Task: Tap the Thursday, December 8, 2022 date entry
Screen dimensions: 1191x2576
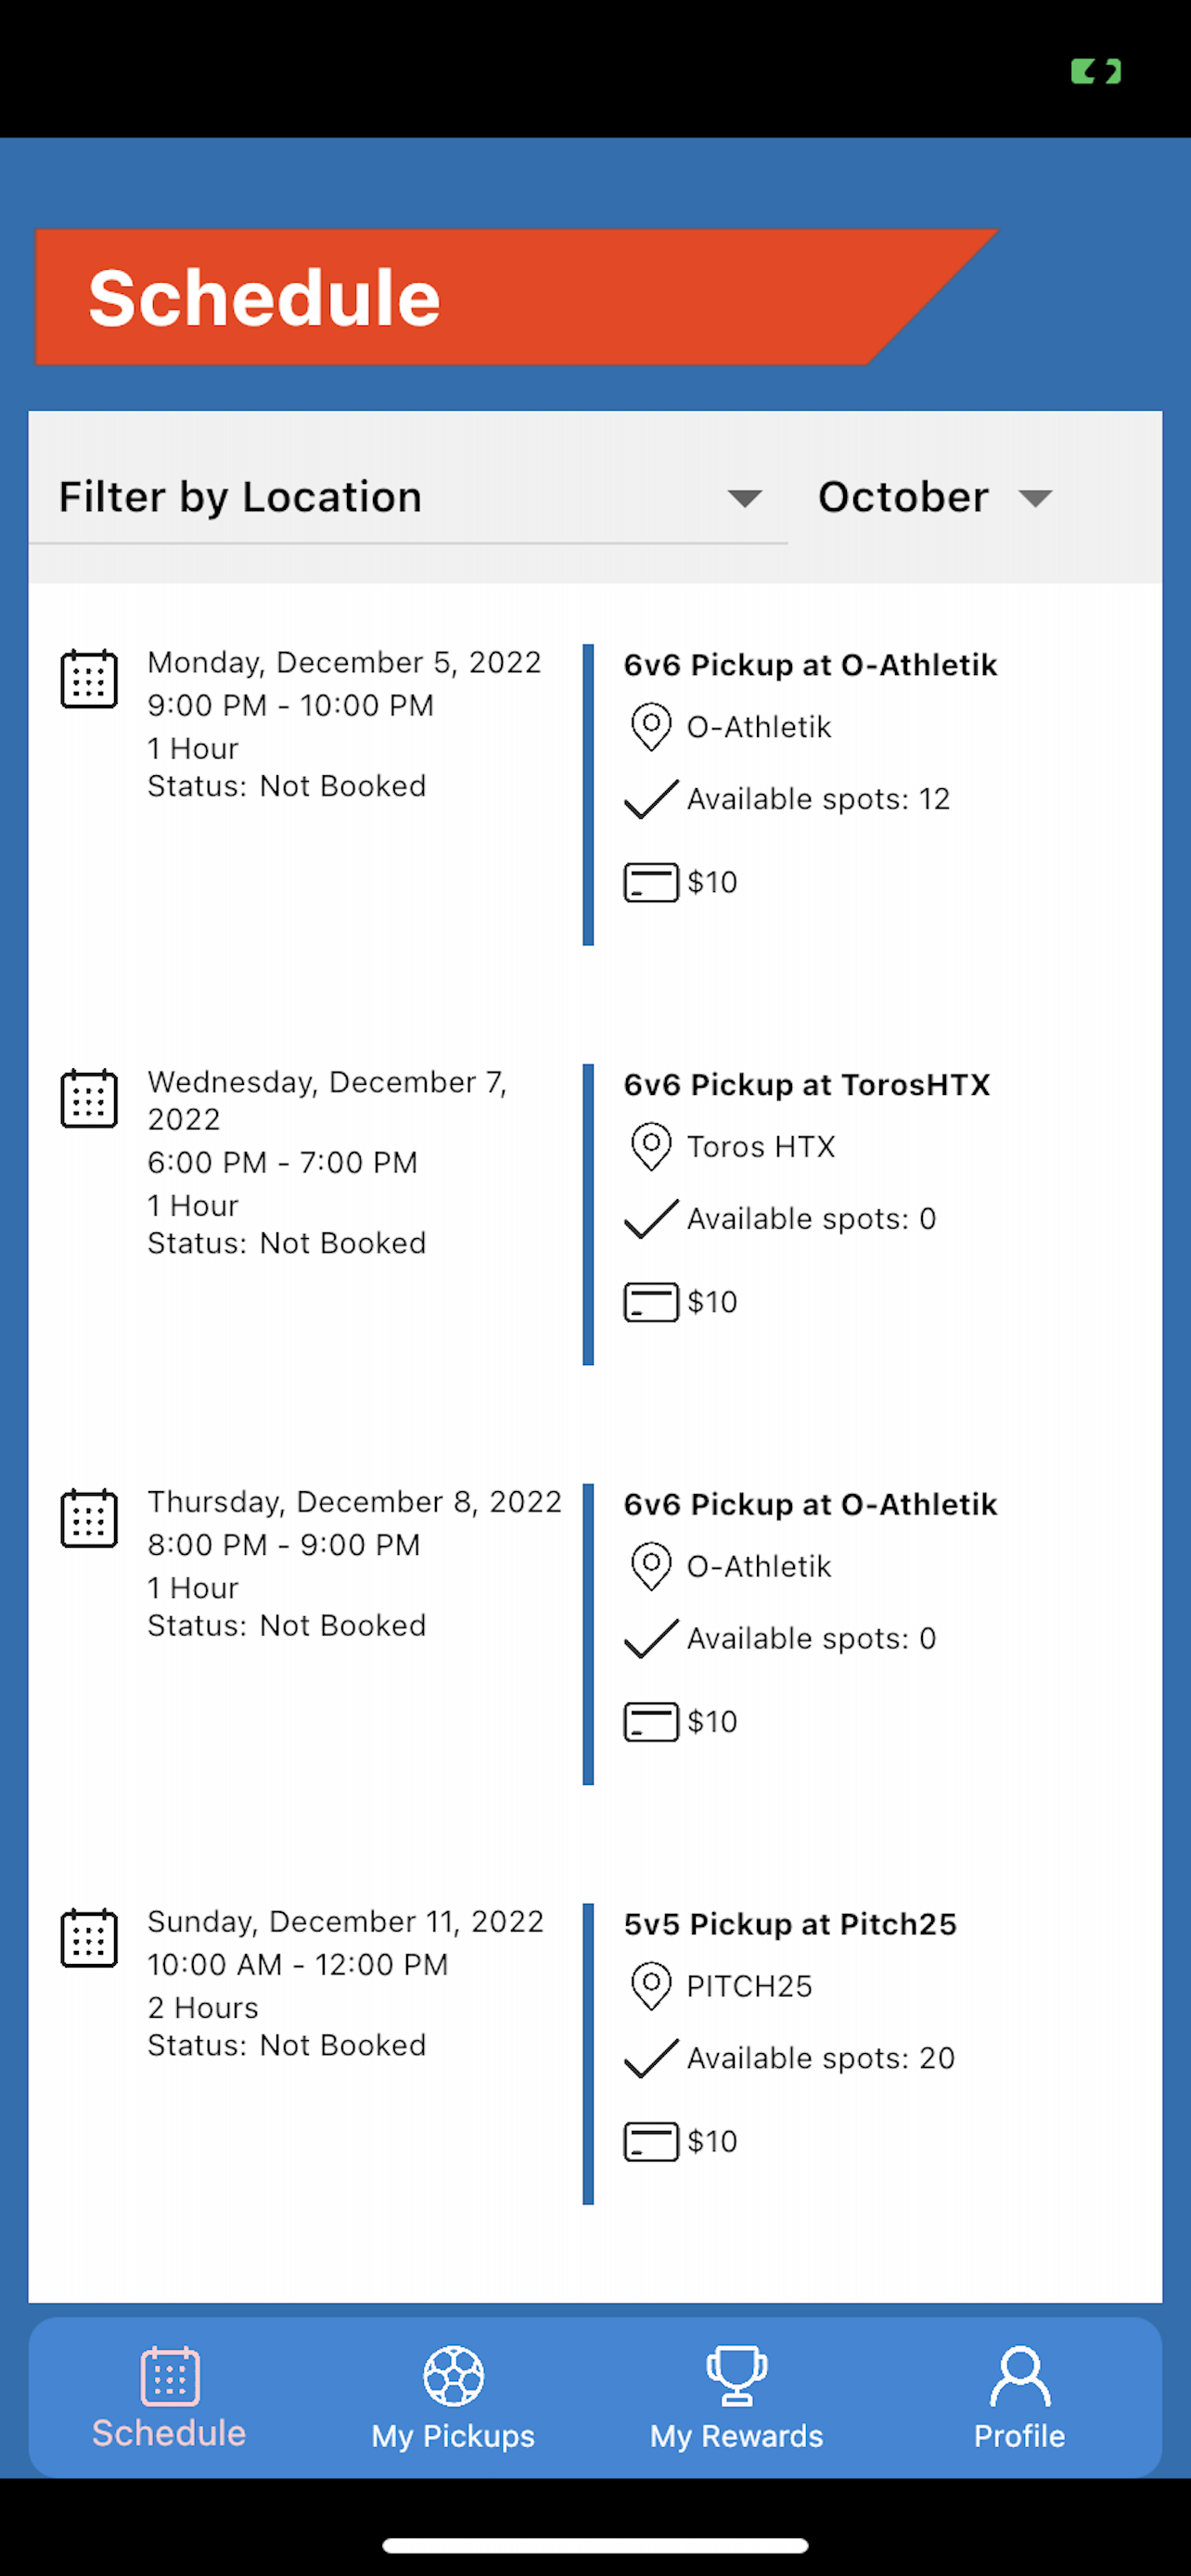Action: (354, 1502)
